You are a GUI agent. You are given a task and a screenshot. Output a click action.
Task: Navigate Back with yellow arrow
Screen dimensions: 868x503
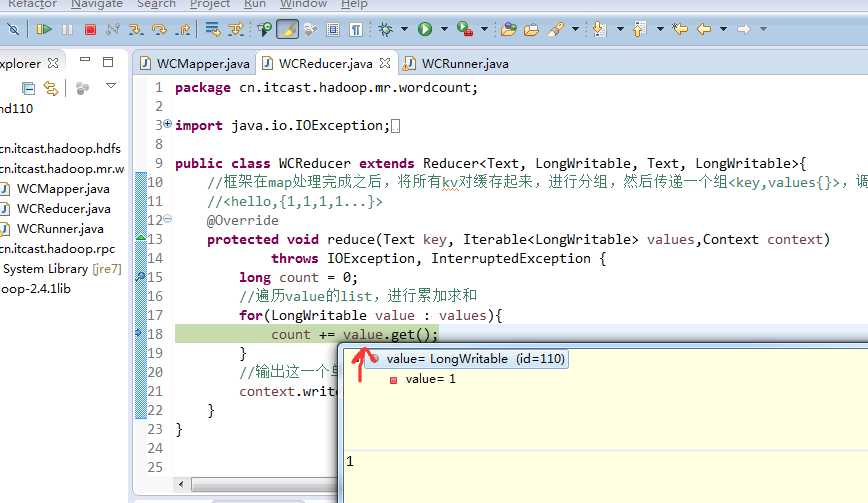[704, 29]
